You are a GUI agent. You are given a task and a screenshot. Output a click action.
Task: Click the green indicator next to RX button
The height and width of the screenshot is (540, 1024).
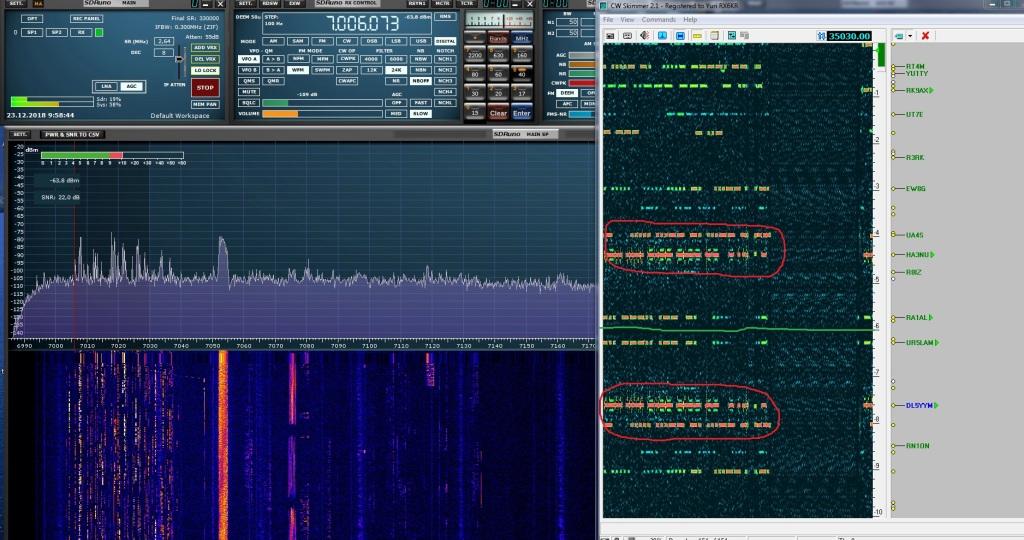[x=99, y=32]
